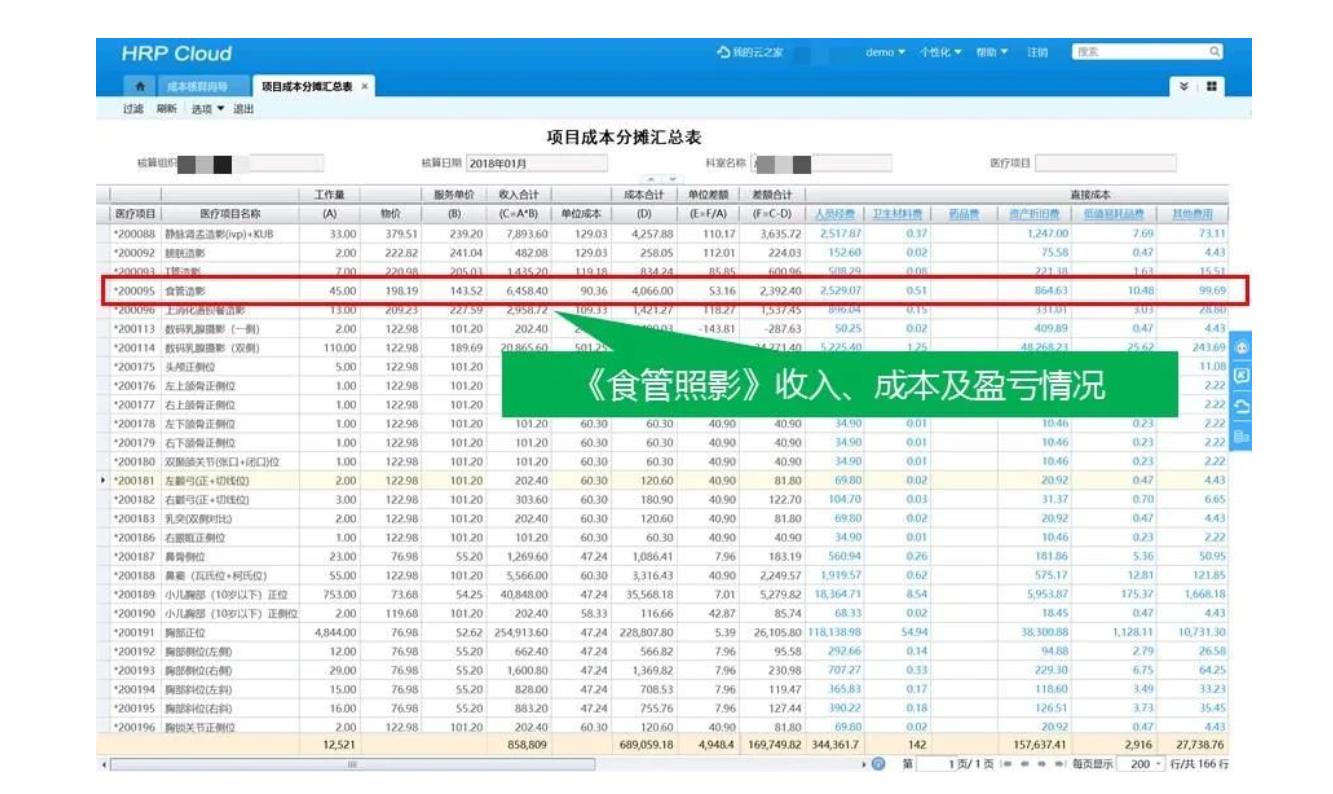Close the 项目成本分摊汇总表 tab
This screenshot has width=1333, height=794.
pyautogui.click(x=364, y=87)
